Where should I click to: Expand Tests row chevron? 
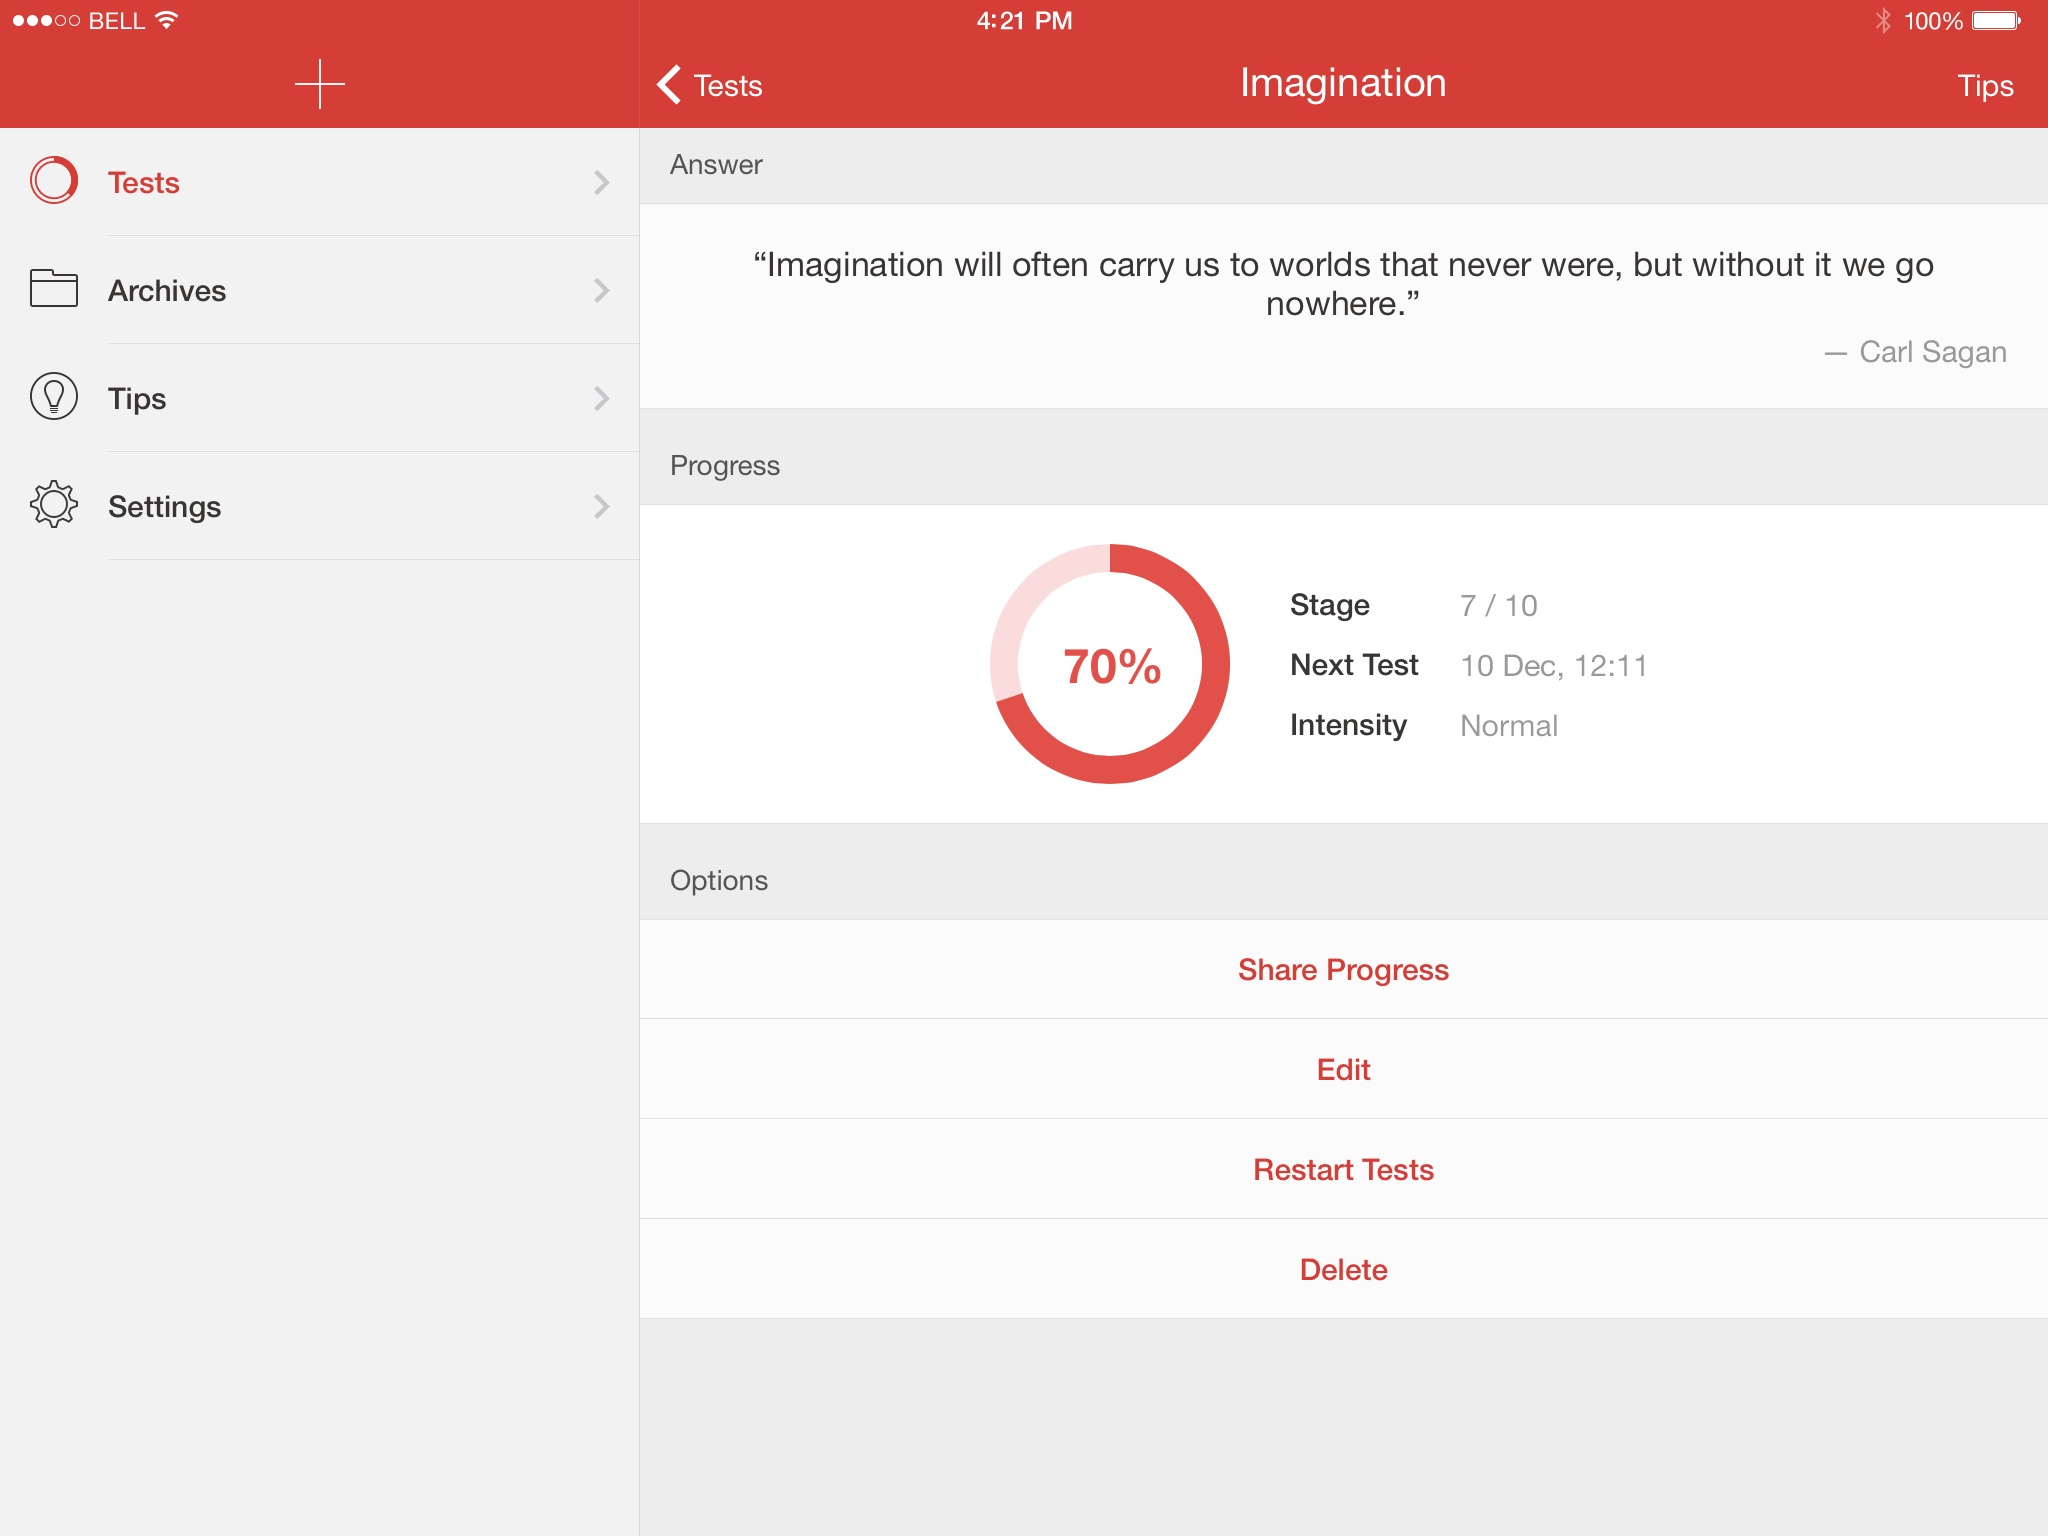coord(601,182)
